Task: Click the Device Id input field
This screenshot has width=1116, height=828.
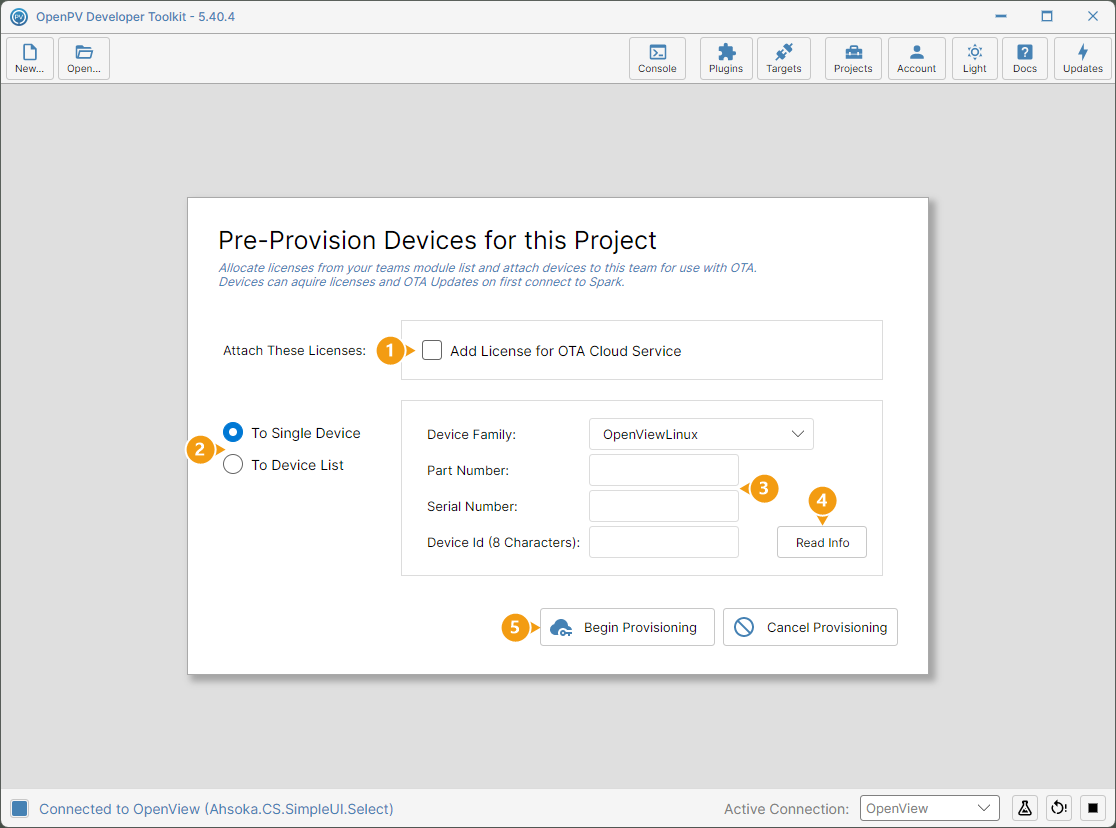Action: tap(663, 543)
